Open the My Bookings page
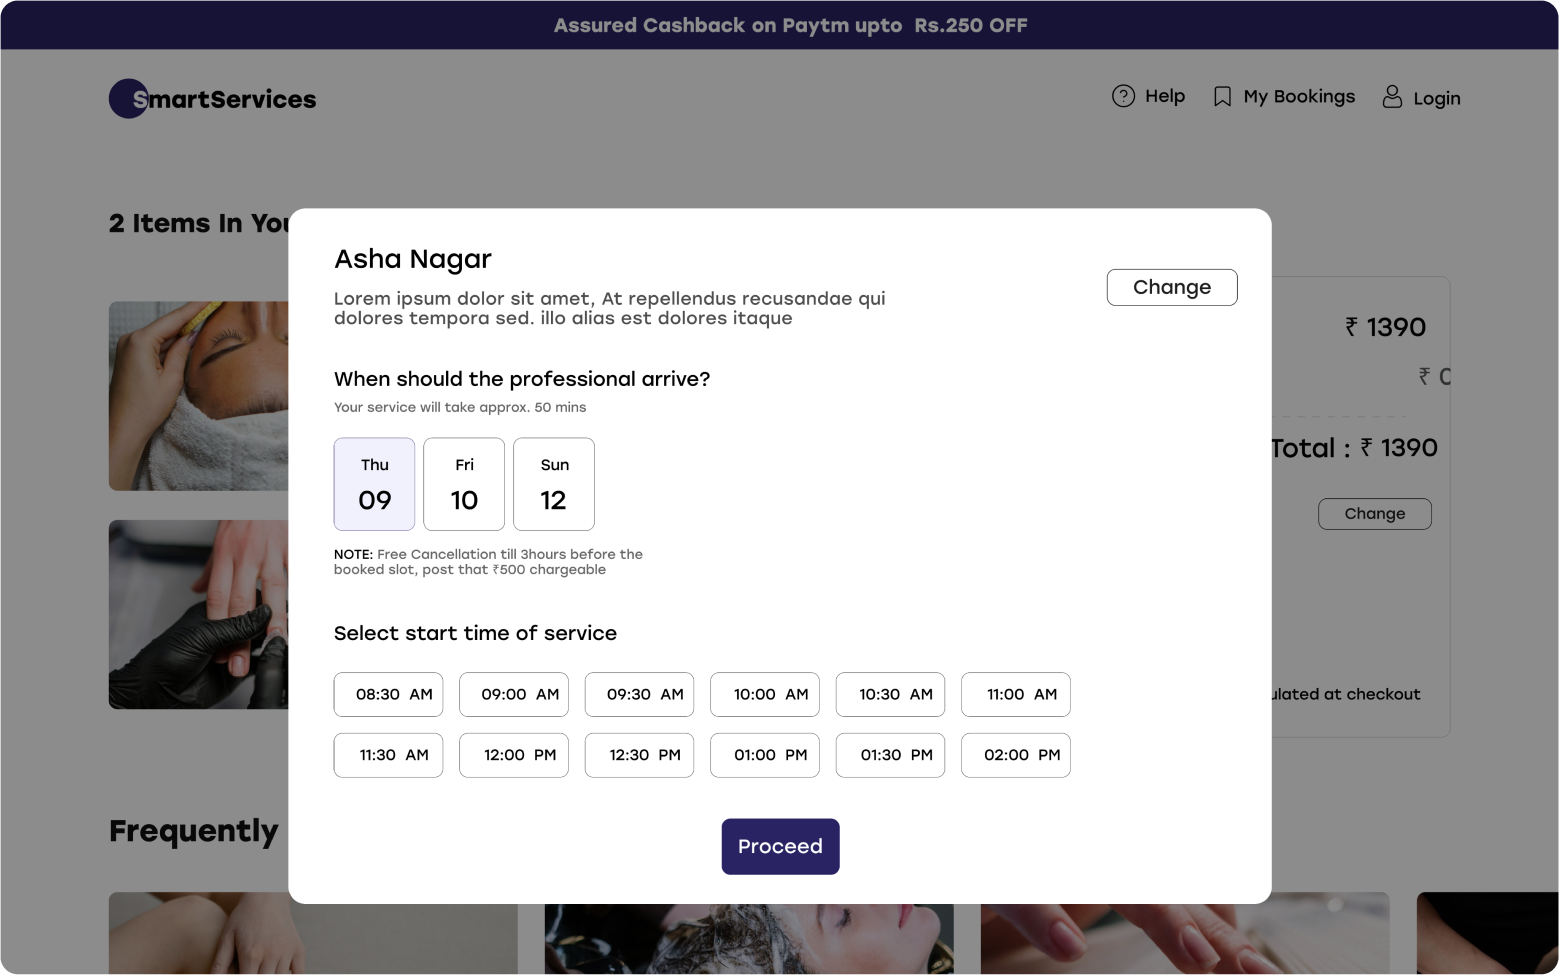Image resolution: width=1559 pixels, height=975 pixels. pyautogui.click(x=1299, y=97)
